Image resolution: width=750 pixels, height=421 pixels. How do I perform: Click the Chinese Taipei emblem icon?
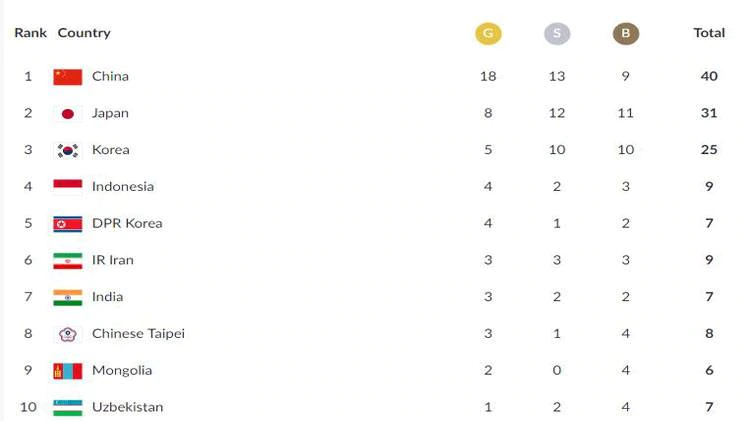click(x=67, y=334)
